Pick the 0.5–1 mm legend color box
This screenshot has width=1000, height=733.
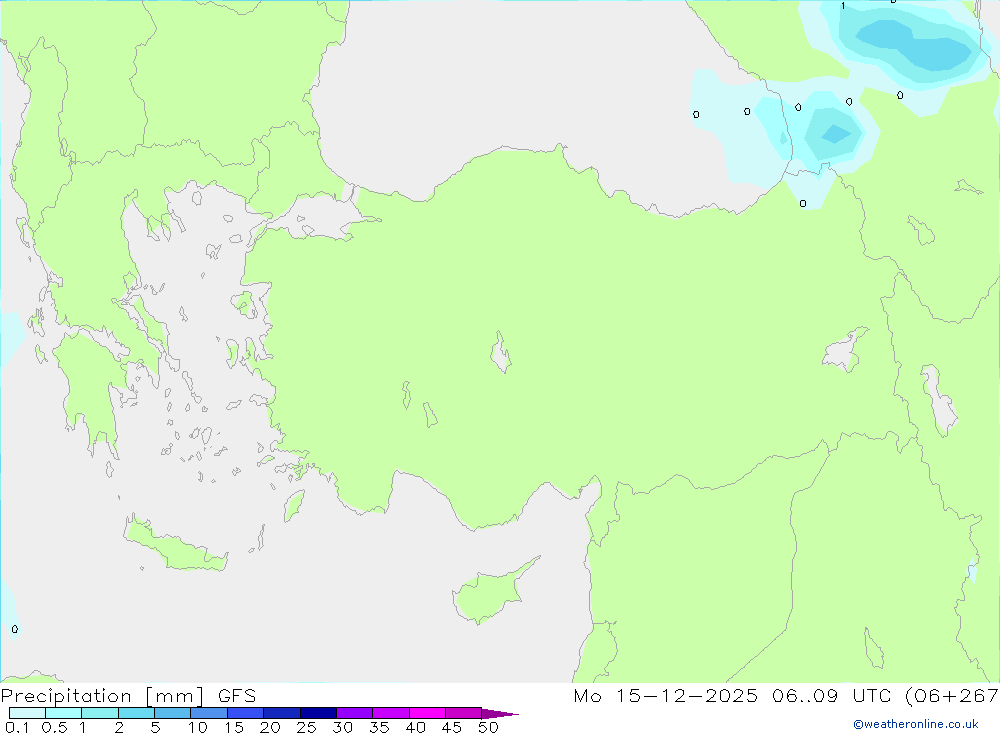[64, 713]
